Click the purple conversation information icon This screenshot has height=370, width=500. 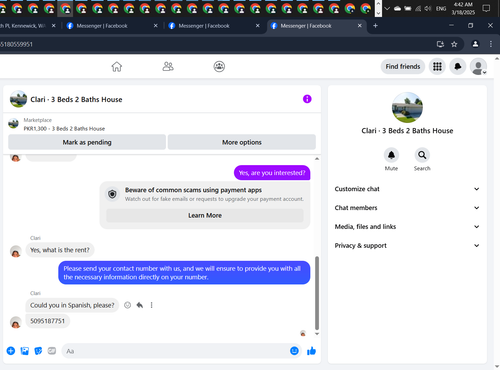pyautogui.click(x=307, y=99)
